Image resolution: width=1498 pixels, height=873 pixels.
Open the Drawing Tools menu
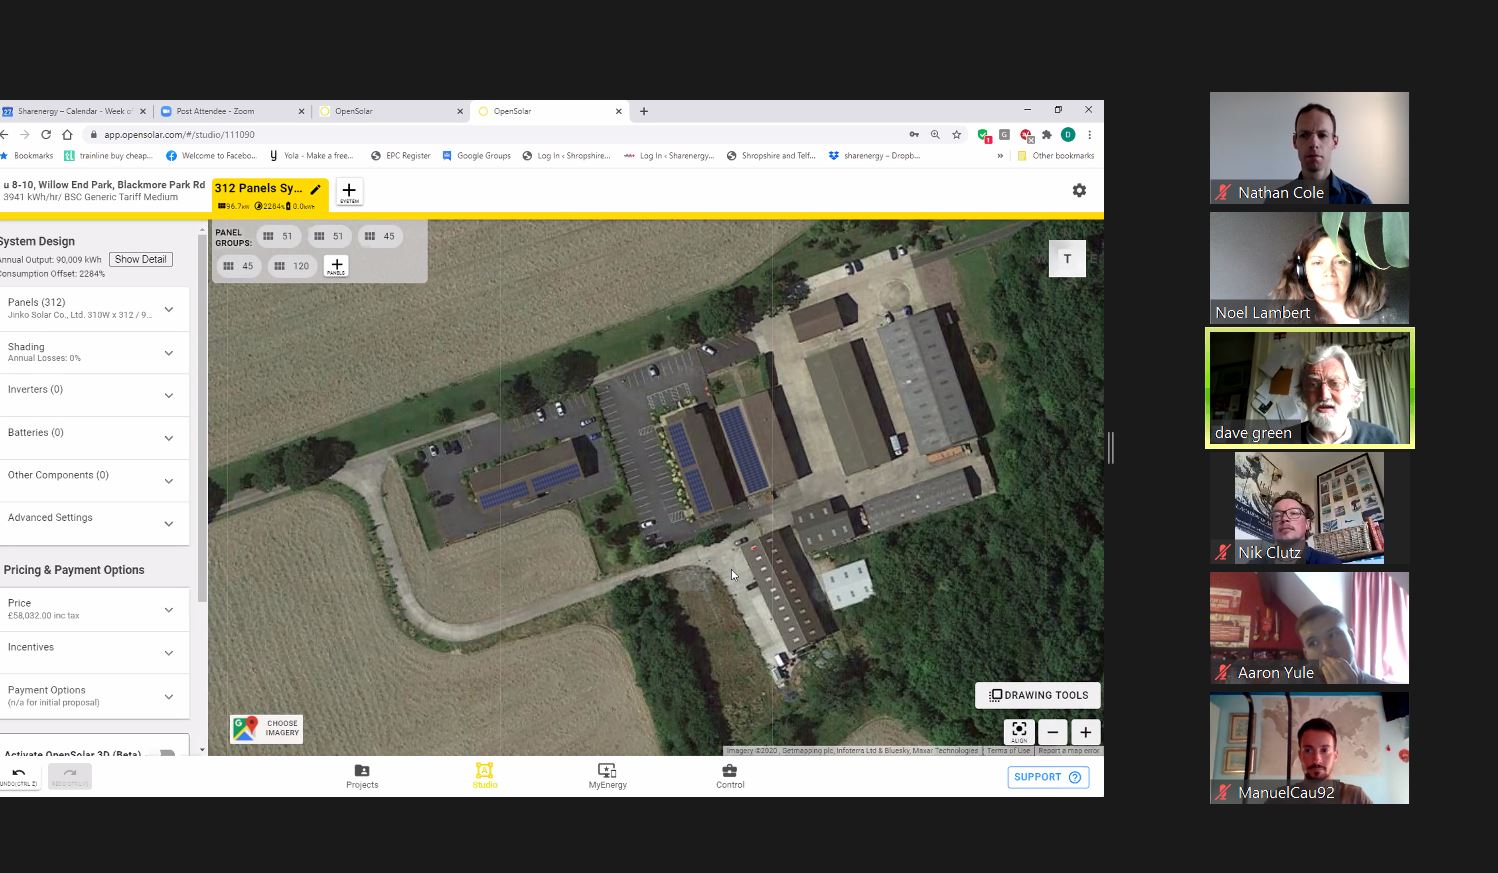pyautogui.click(x=1038, y=695)
